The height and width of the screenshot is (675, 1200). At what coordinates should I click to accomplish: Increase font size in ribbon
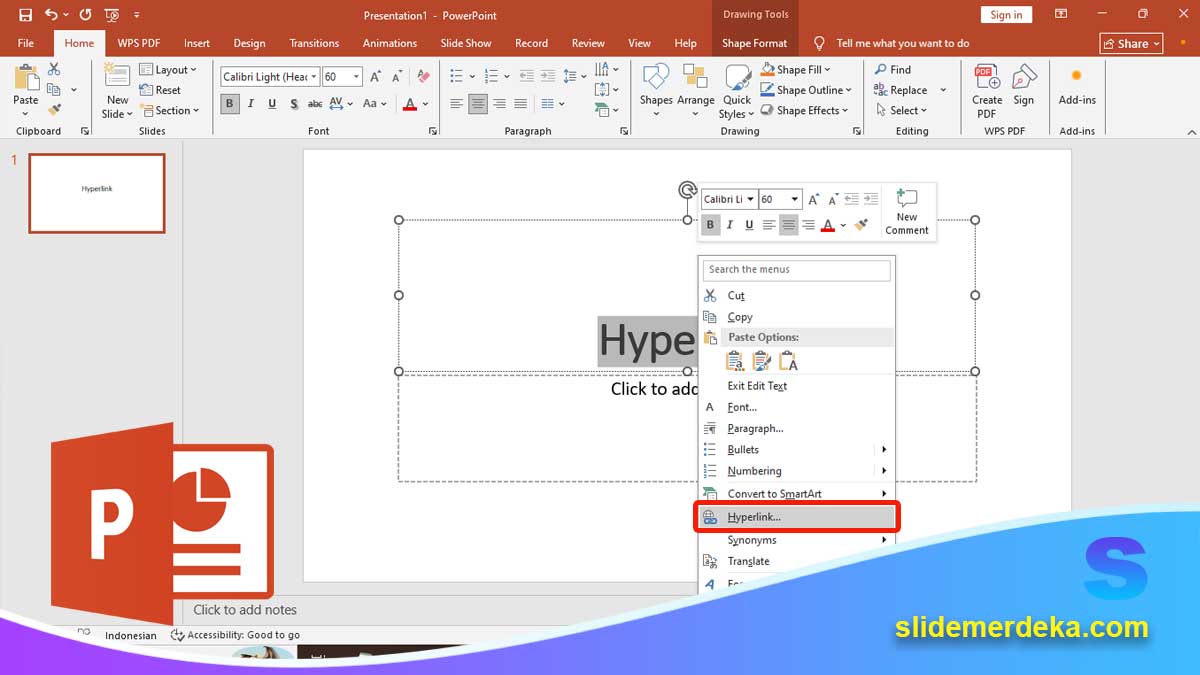[376, 76]
